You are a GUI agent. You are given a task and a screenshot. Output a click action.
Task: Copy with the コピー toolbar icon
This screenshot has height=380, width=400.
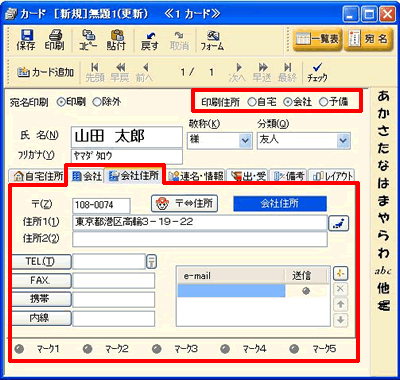point(88,40)
